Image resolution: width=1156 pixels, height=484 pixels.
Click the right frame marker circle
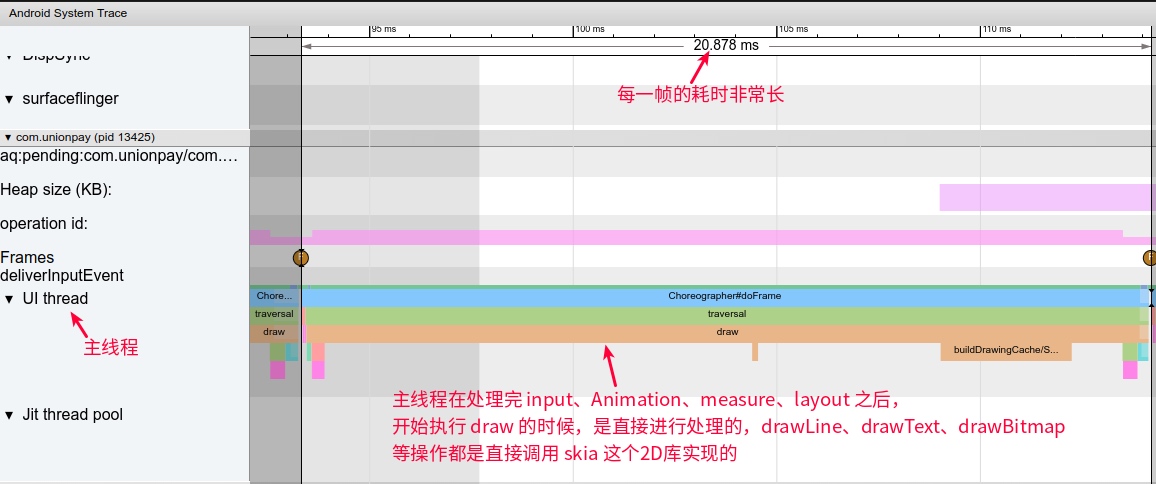1149,257
